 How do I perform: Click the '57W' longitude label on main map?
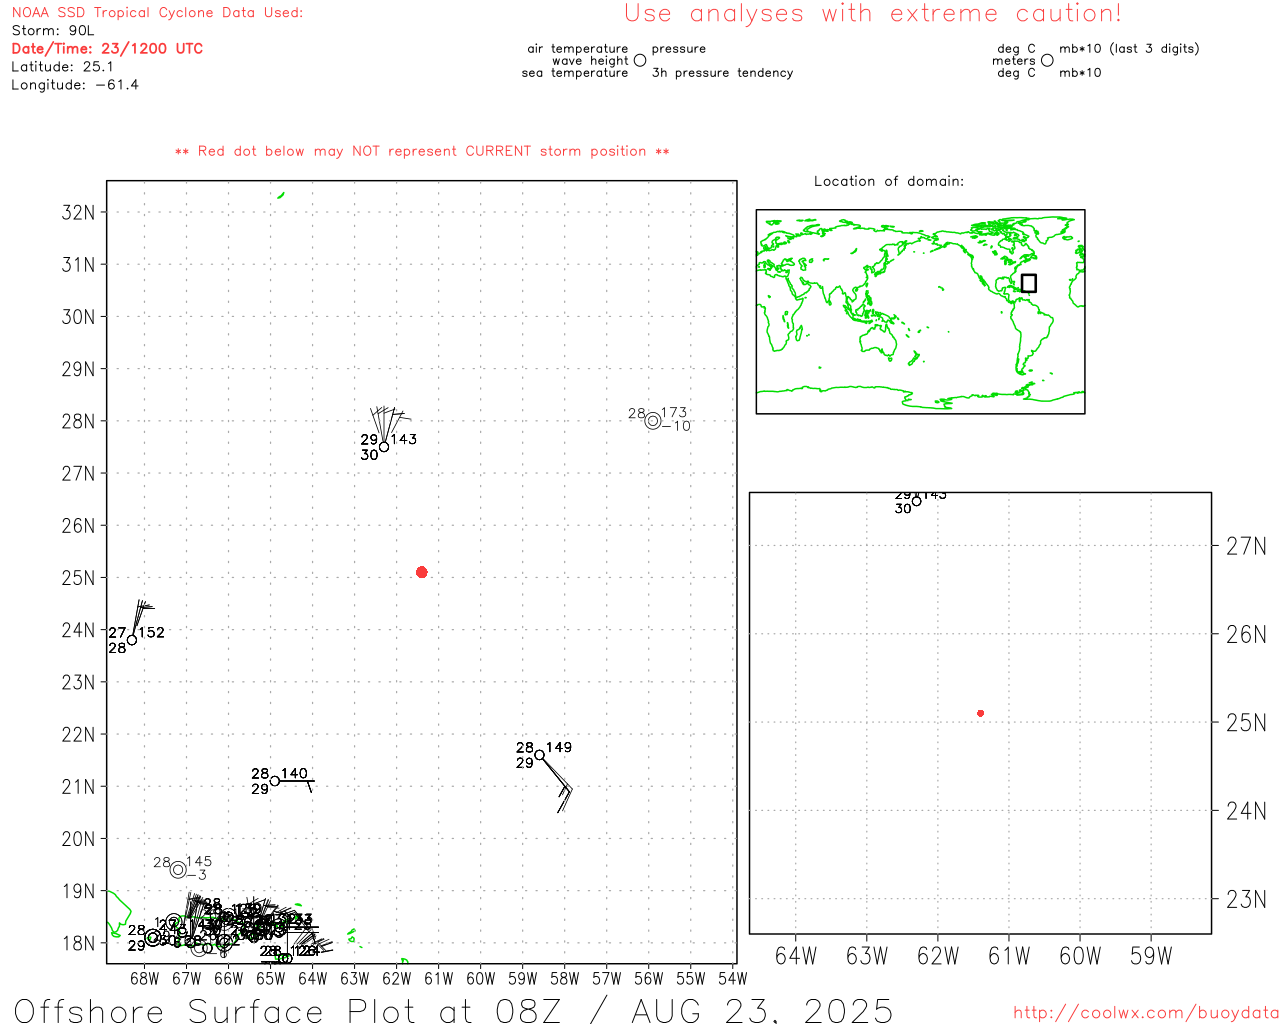point(607,978)
